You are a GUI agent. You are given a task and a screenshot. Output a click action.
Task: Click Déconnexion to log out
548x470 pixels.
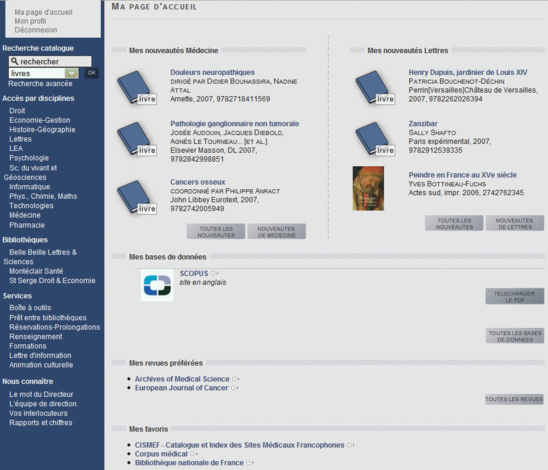36,30
